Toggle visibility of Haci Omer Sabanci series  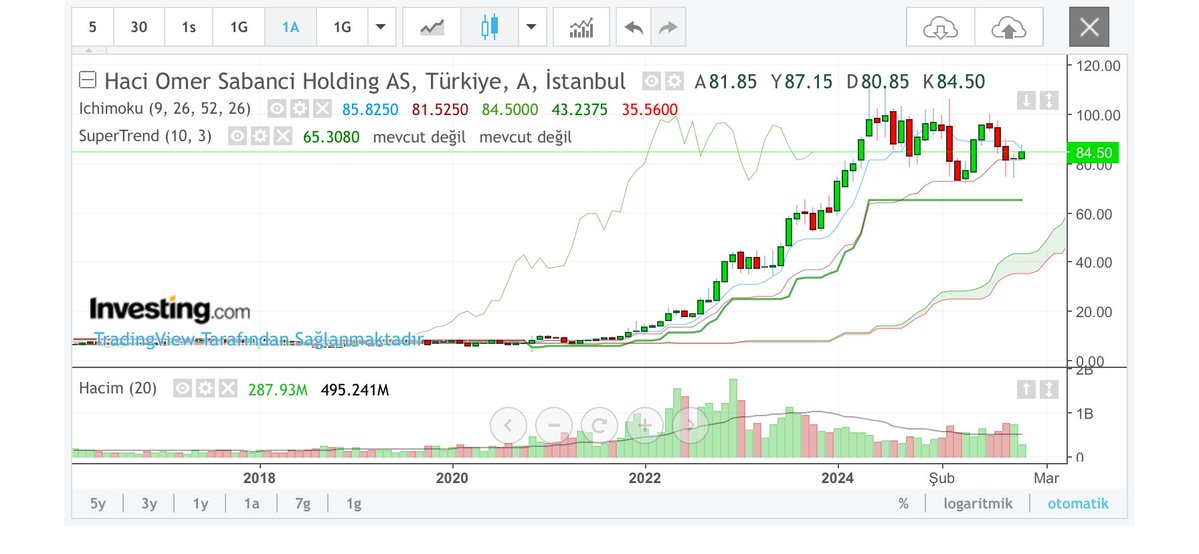click(x=651, y=81)
